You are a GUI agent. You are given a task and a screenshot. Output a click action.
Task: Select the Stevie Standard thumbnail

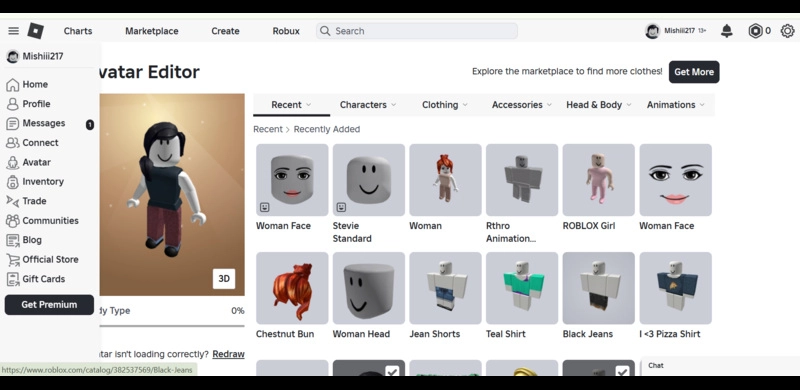[x=369, y=180]
